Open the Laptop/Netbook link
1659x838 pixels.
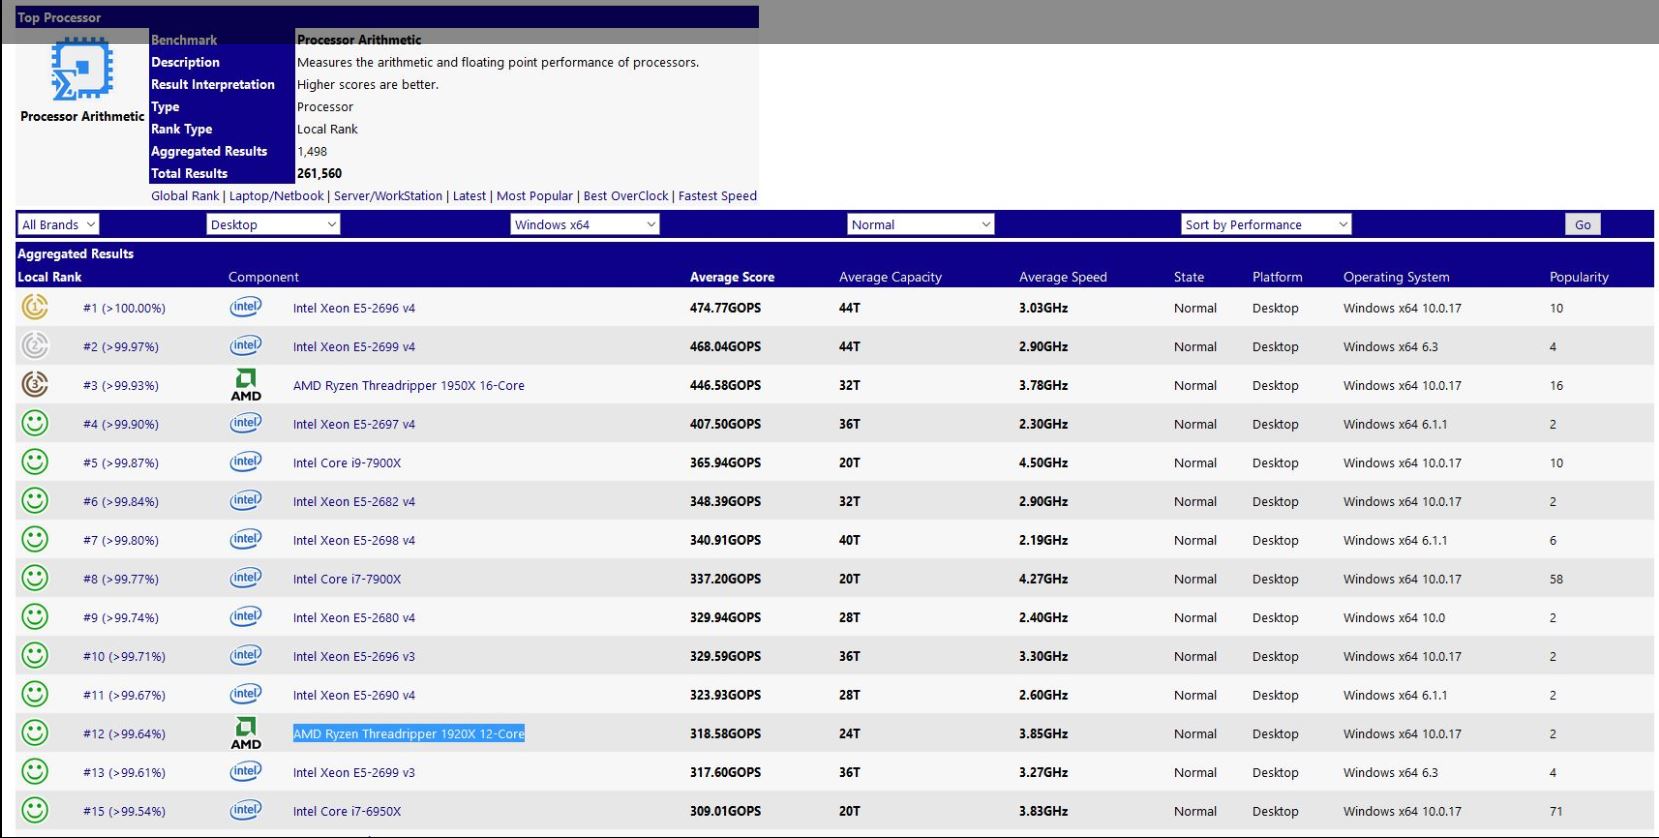[x=277, y=196]
